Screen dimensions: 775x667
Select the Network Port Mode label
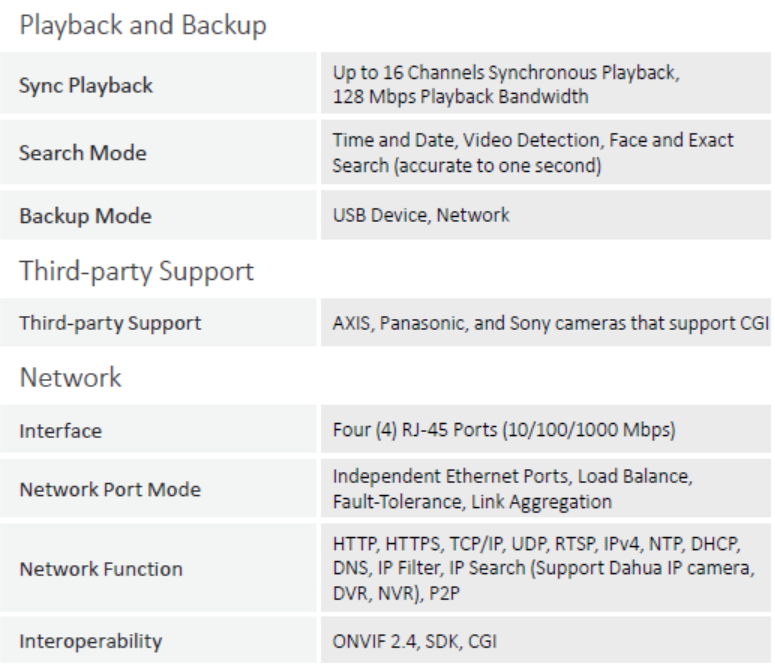point(110,489)
